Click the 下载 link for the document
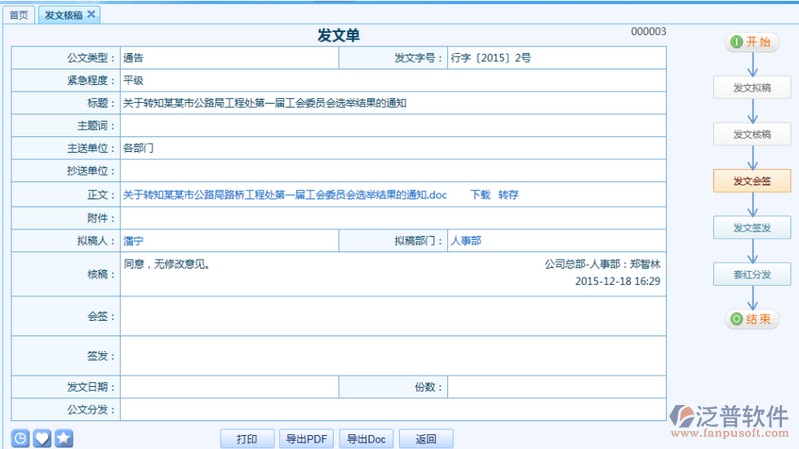Viewport: 799px width, 449px height. point(481,194)
